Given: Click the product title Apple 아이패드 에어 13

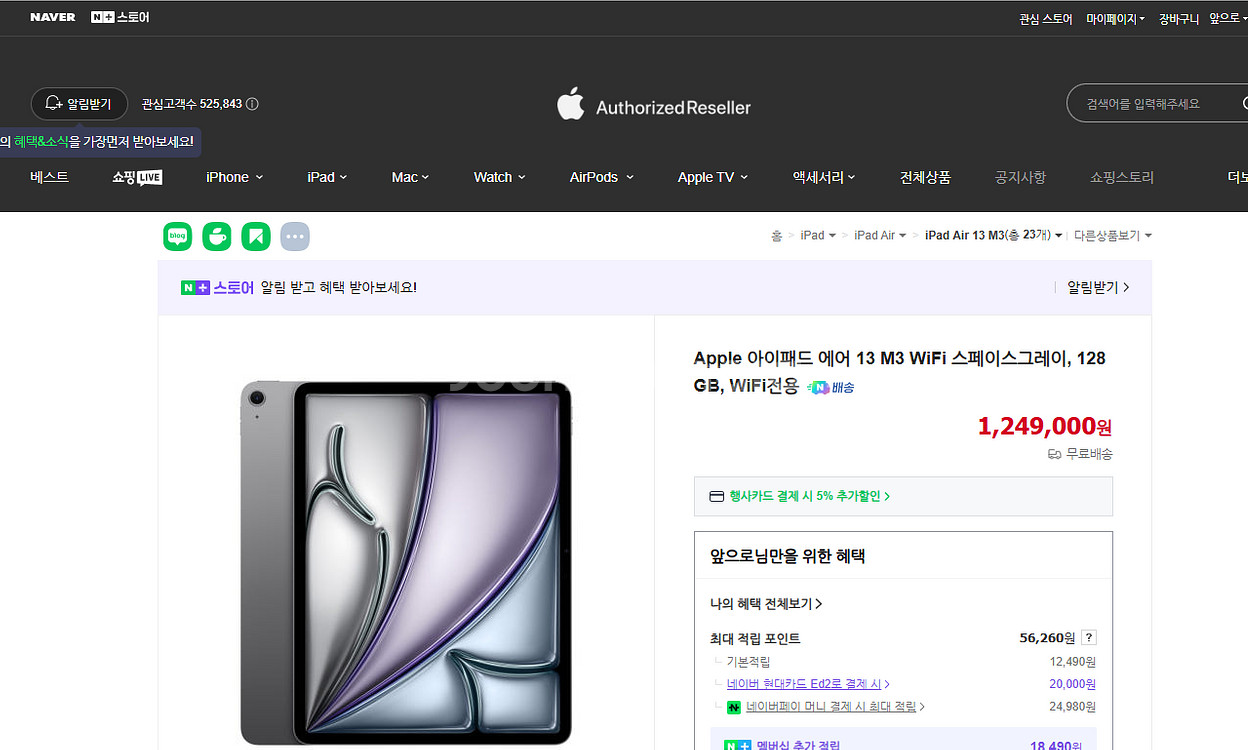Looking at the screenshot, I should 900,371.
